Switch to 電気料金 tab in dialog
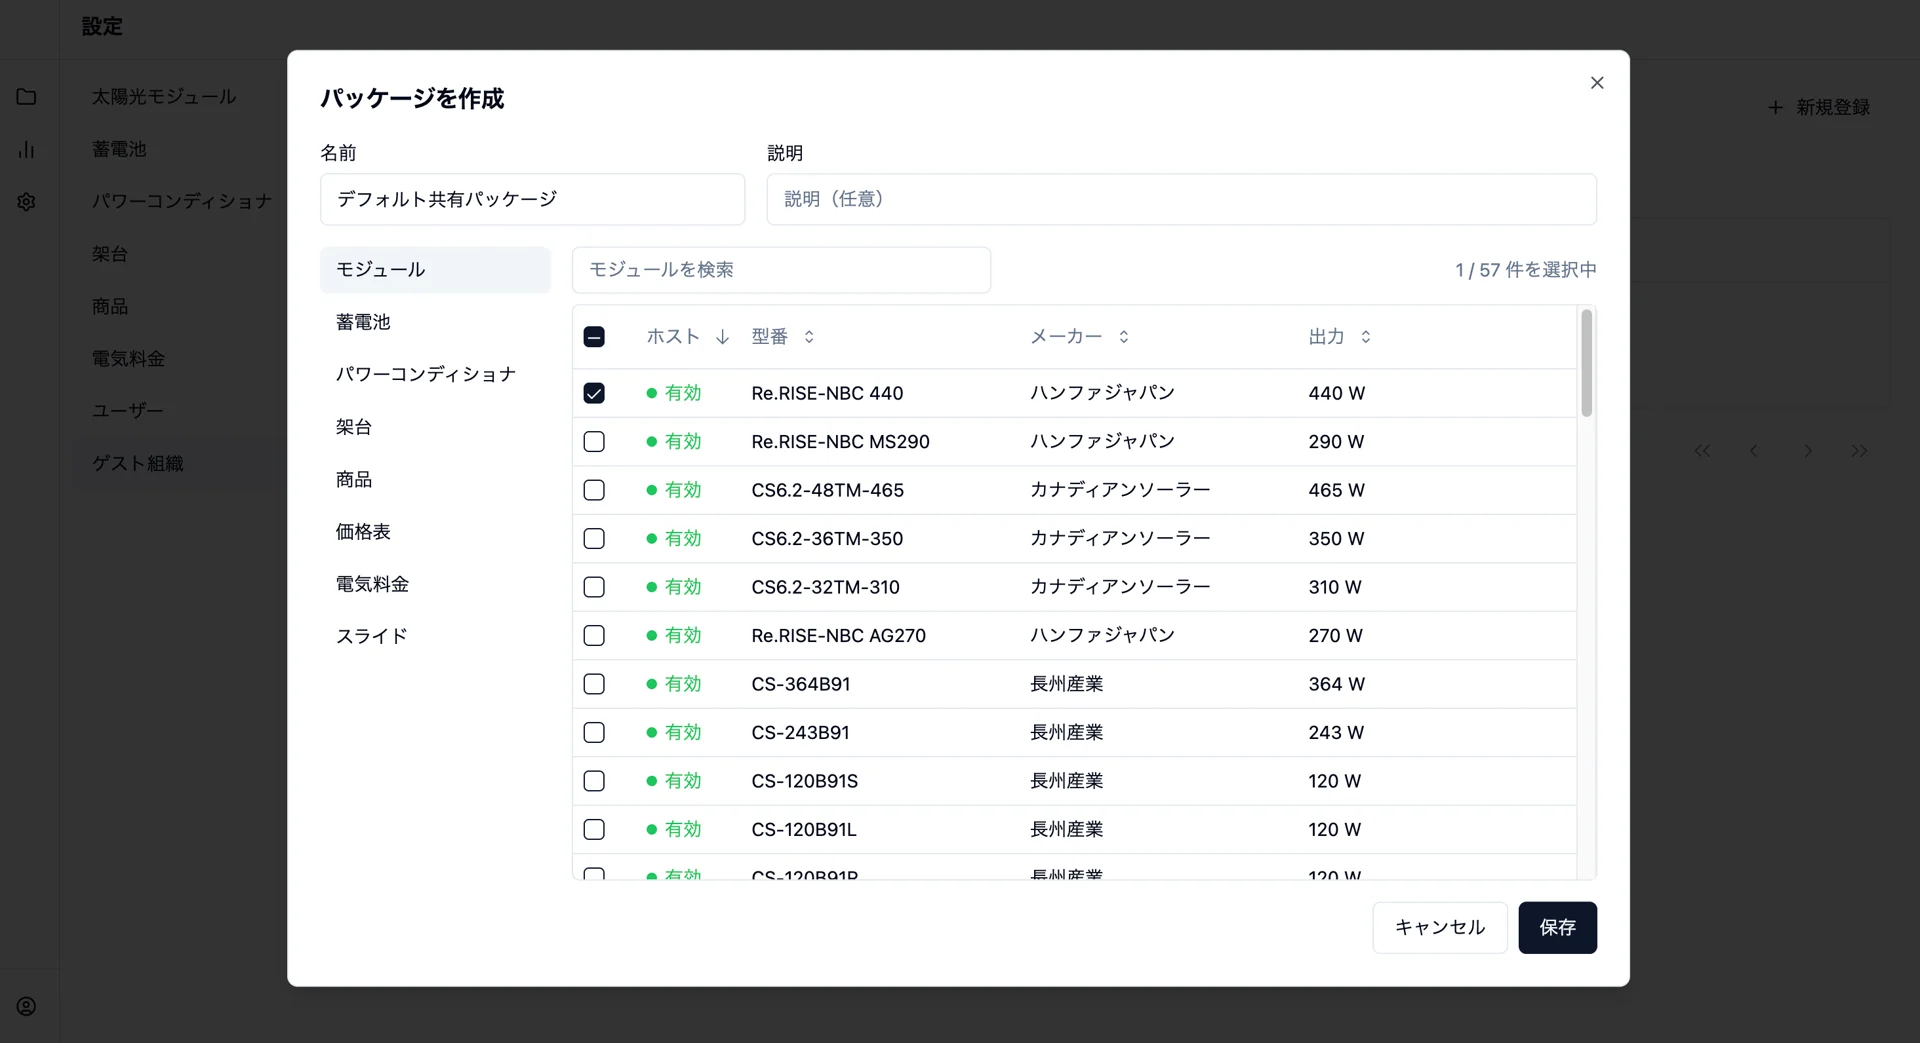Screen dimensions: 1920x1043 click(435, 584)
